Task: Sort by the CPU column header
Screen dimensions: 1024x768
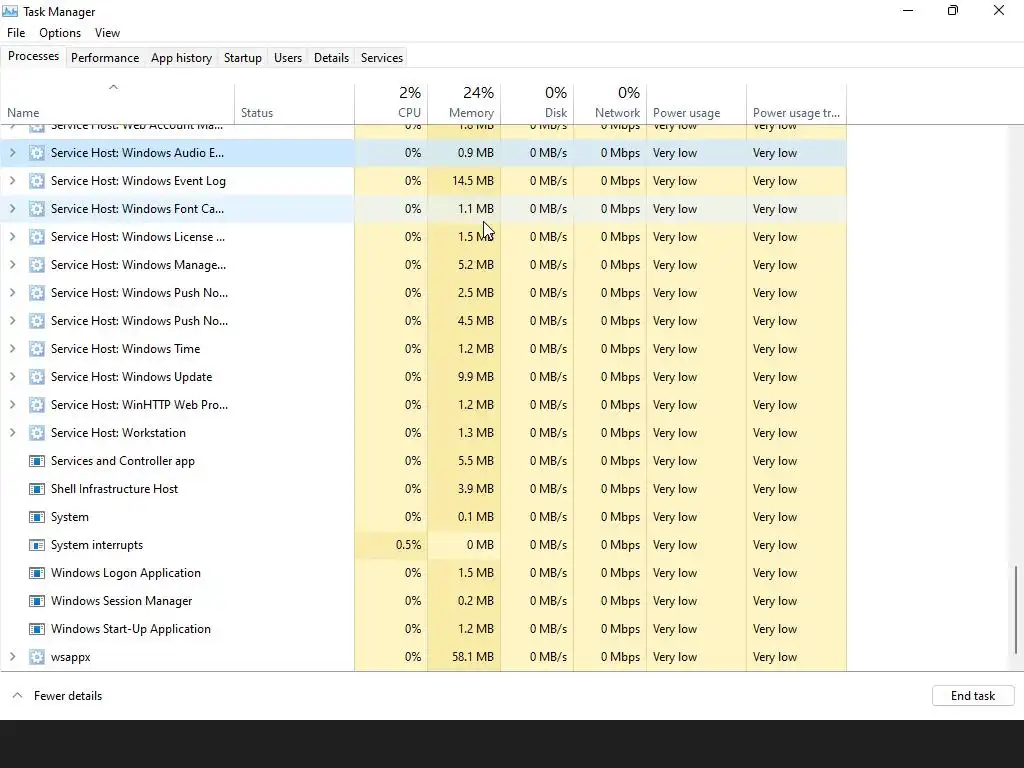Action: click(391, 103)
